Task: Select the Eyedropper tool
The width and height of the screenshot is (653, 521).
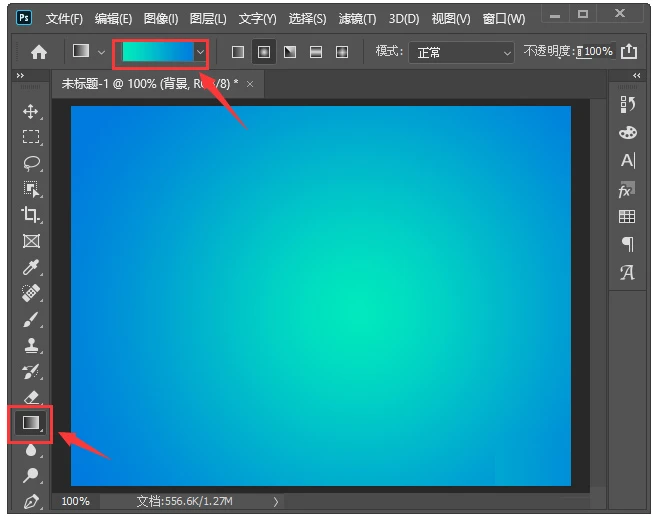Action: tap(31, 267)
